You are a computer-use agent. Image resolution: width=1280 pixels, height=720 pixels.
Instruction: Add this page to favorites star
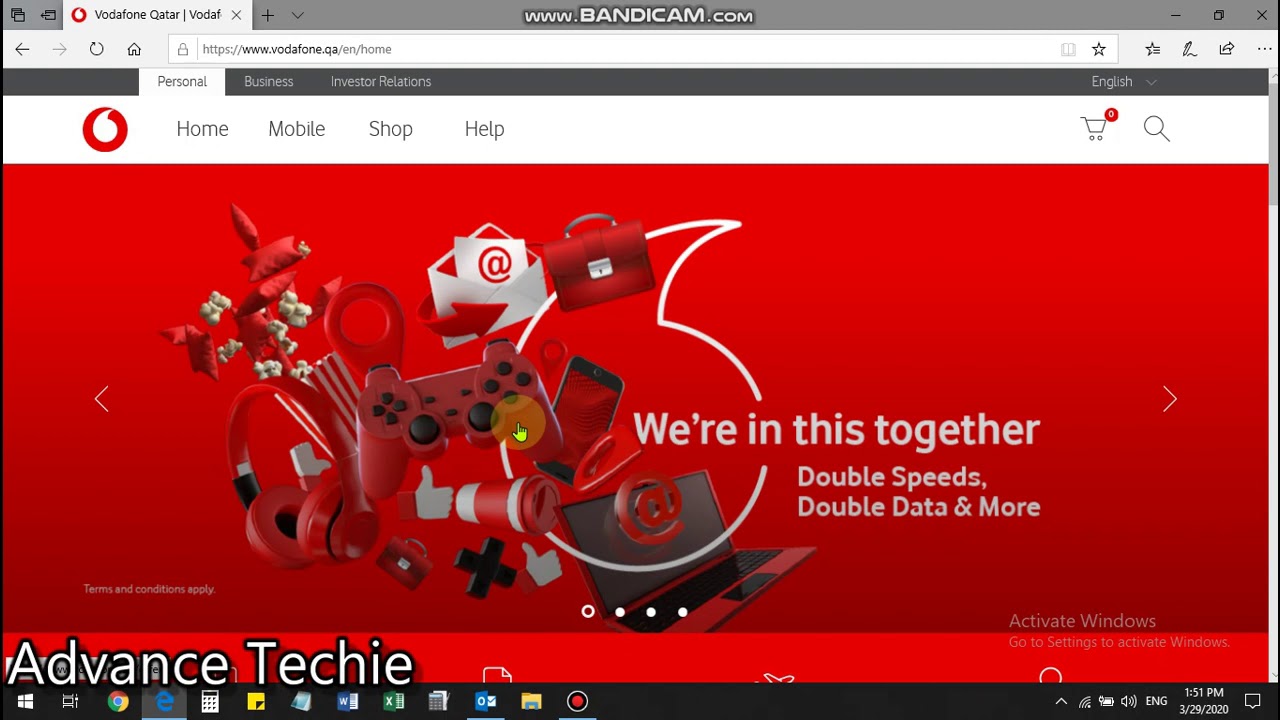point(1098,49)
